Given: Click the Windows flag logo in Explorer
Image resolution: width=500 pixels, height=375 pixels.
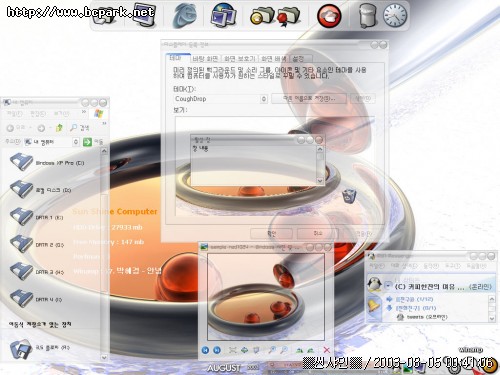Looking at the screenshot, I should point(98,114).
